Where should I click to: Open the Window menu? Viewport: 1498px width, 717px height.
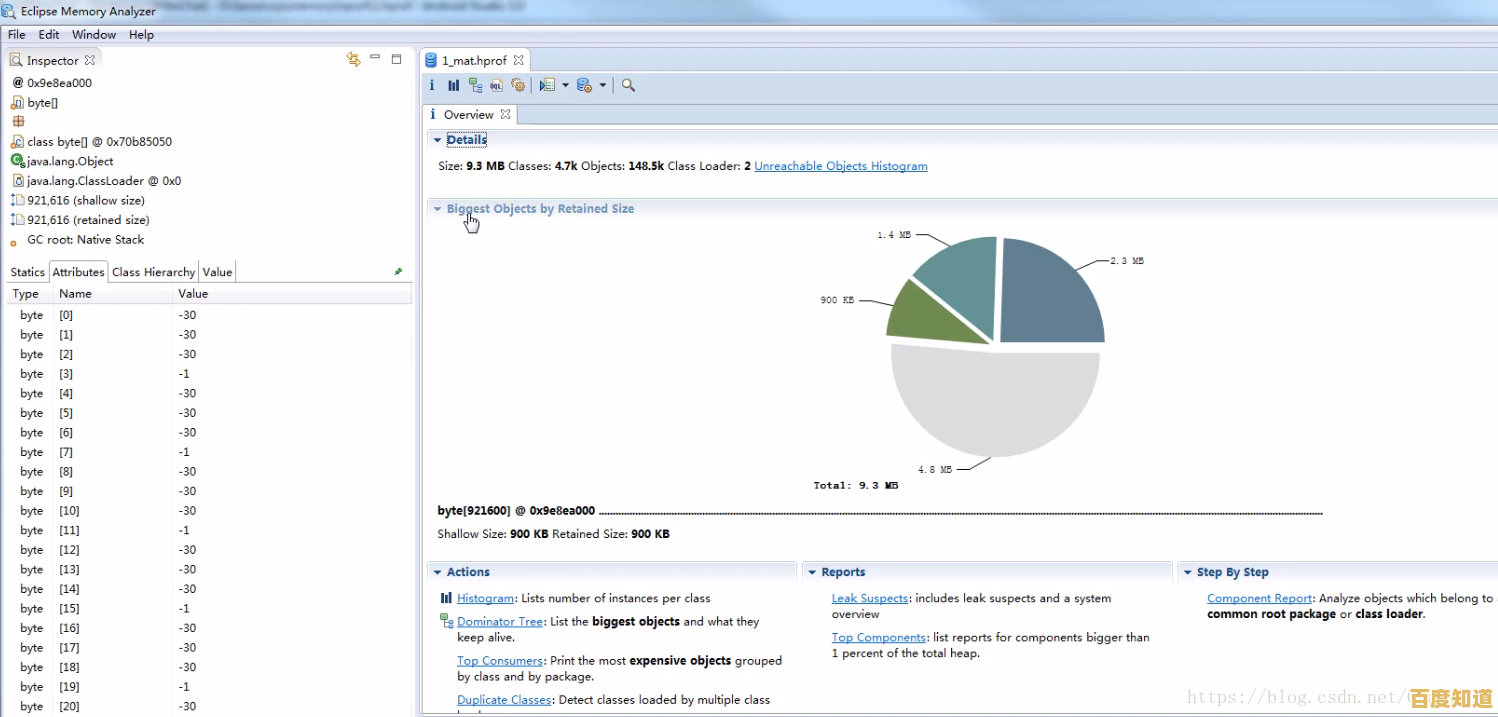coord(93,34)
